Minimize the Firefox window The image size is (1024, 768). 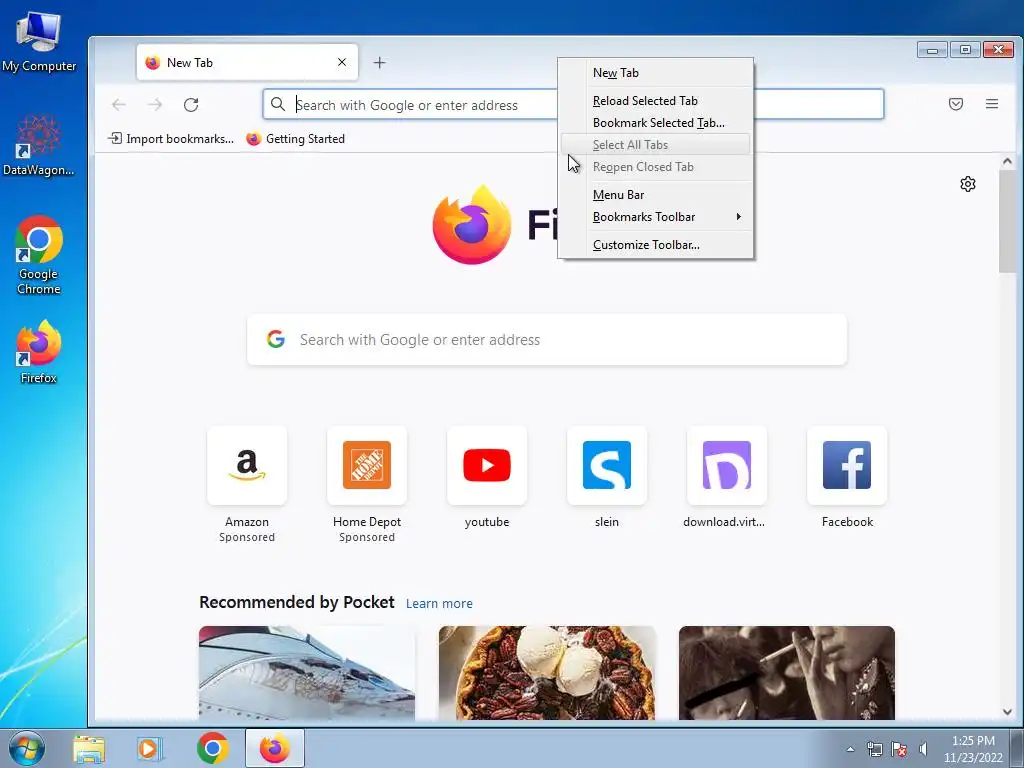pyautogui.click(x=932, y=50)
